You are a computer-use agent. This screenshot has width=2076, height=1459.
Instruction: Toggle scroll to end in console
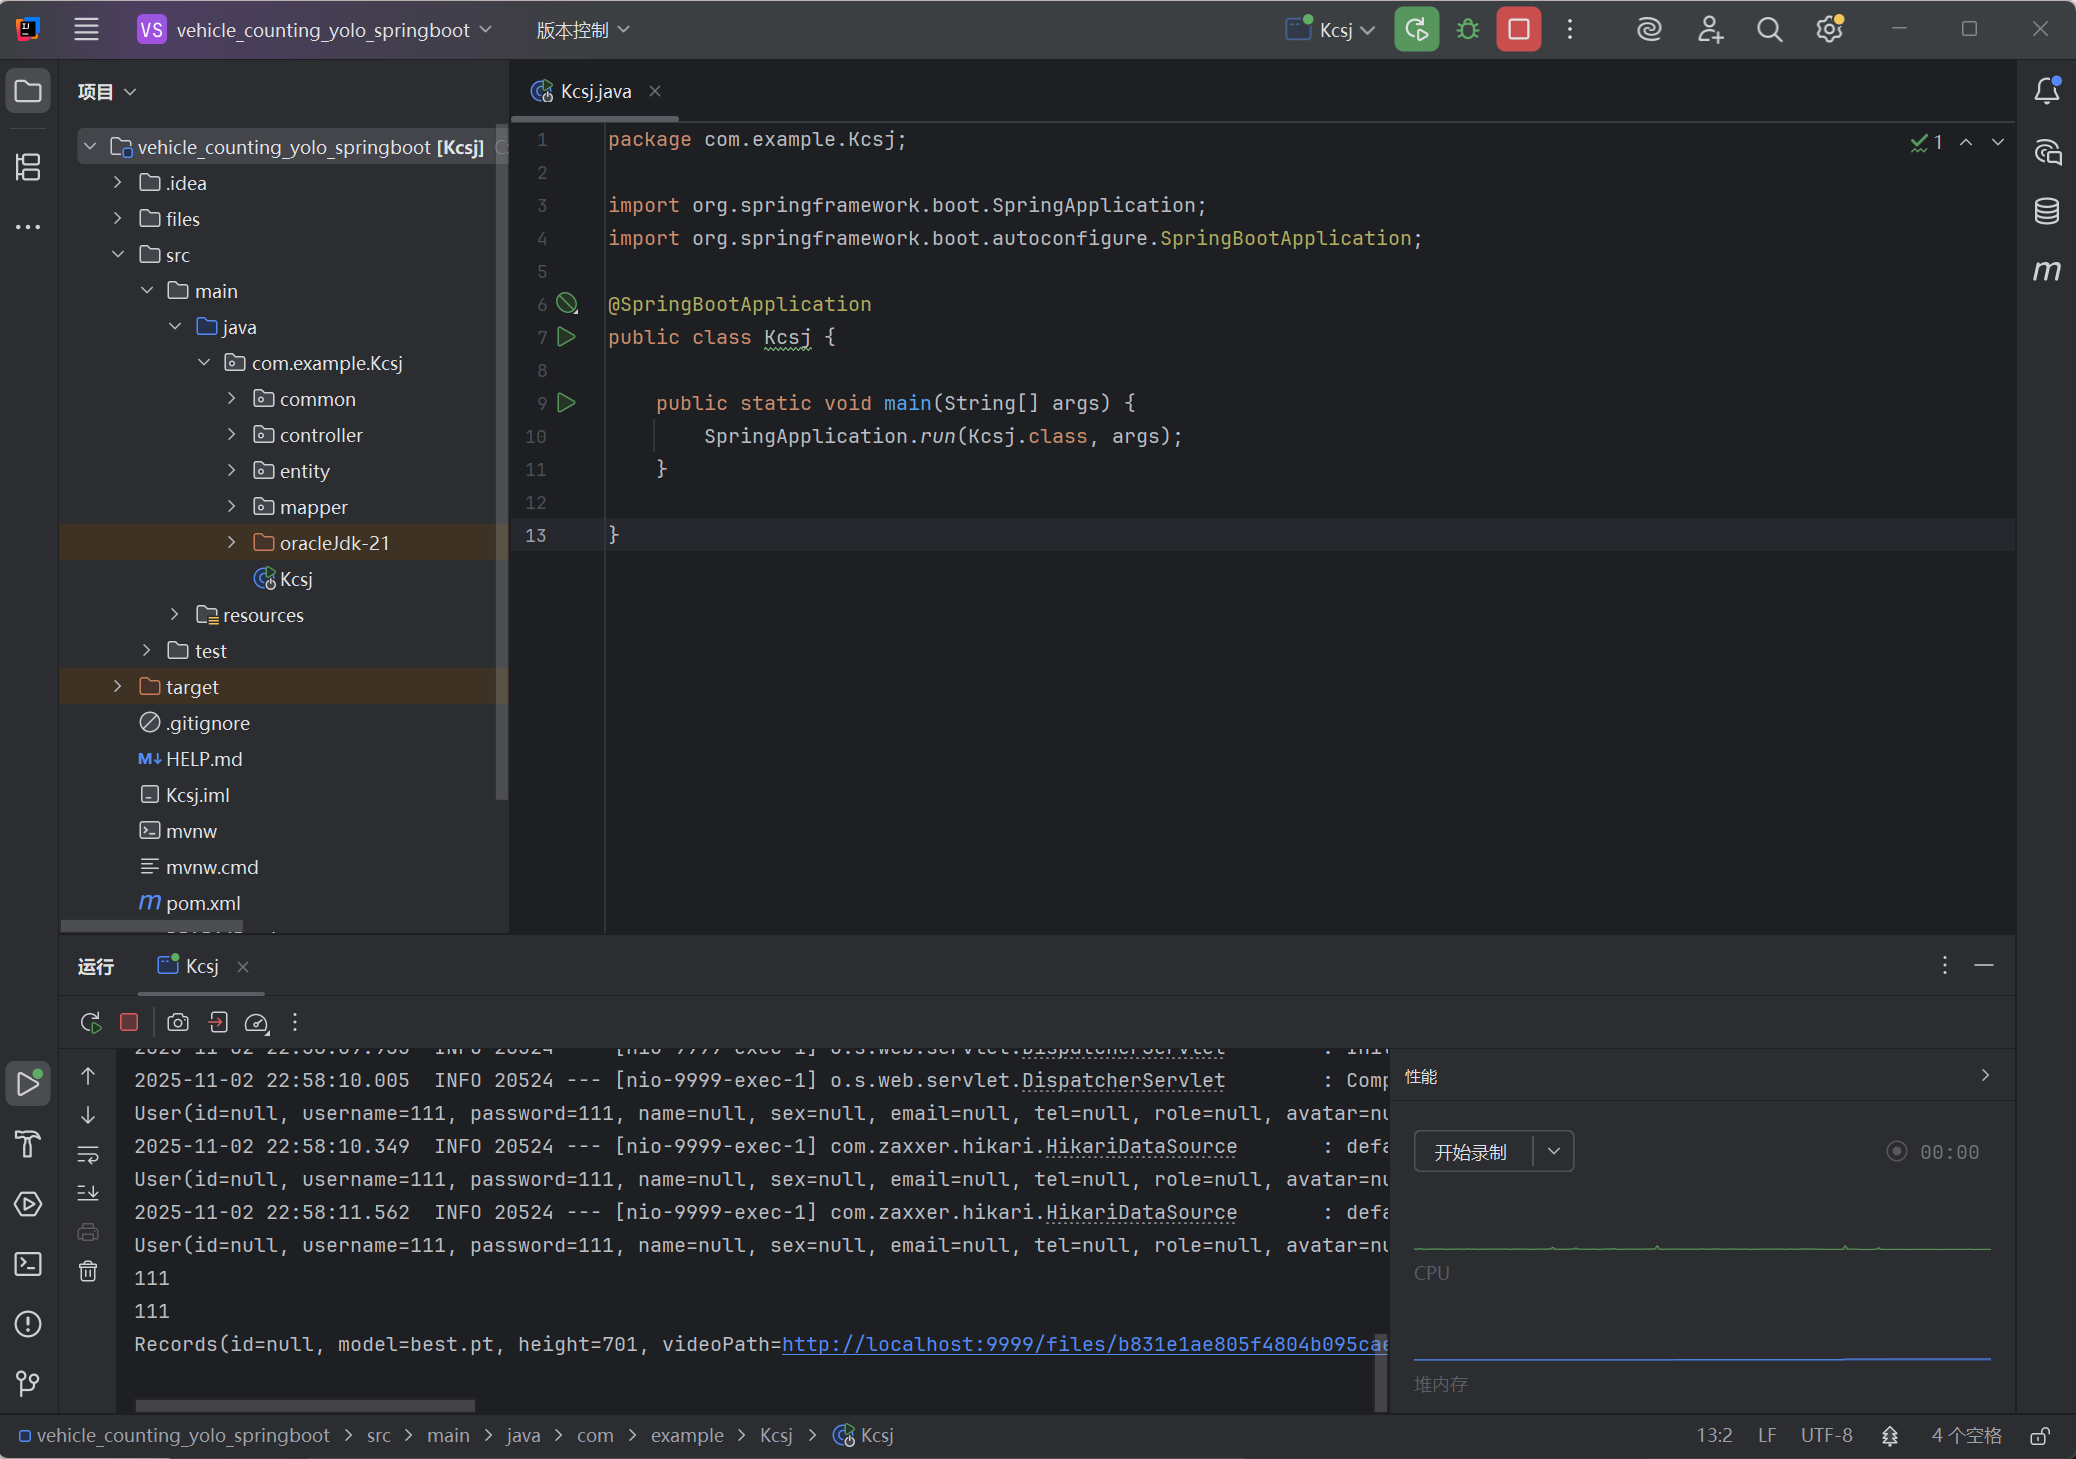pyautogui.click(x=88, y=1193)
